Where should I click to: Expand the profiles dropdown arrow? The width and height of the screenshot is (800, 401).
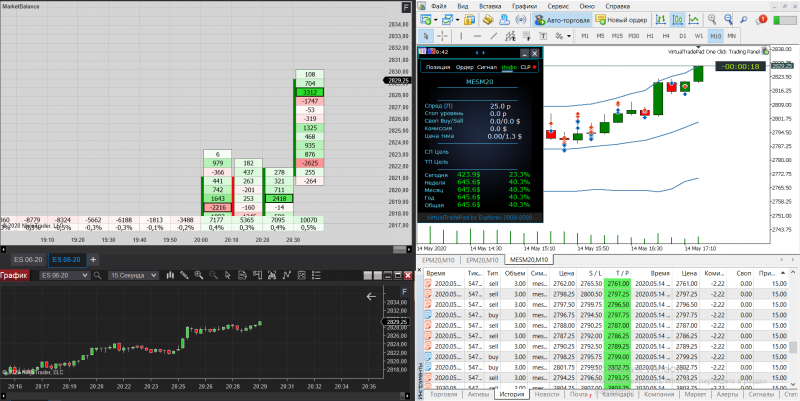457,20
